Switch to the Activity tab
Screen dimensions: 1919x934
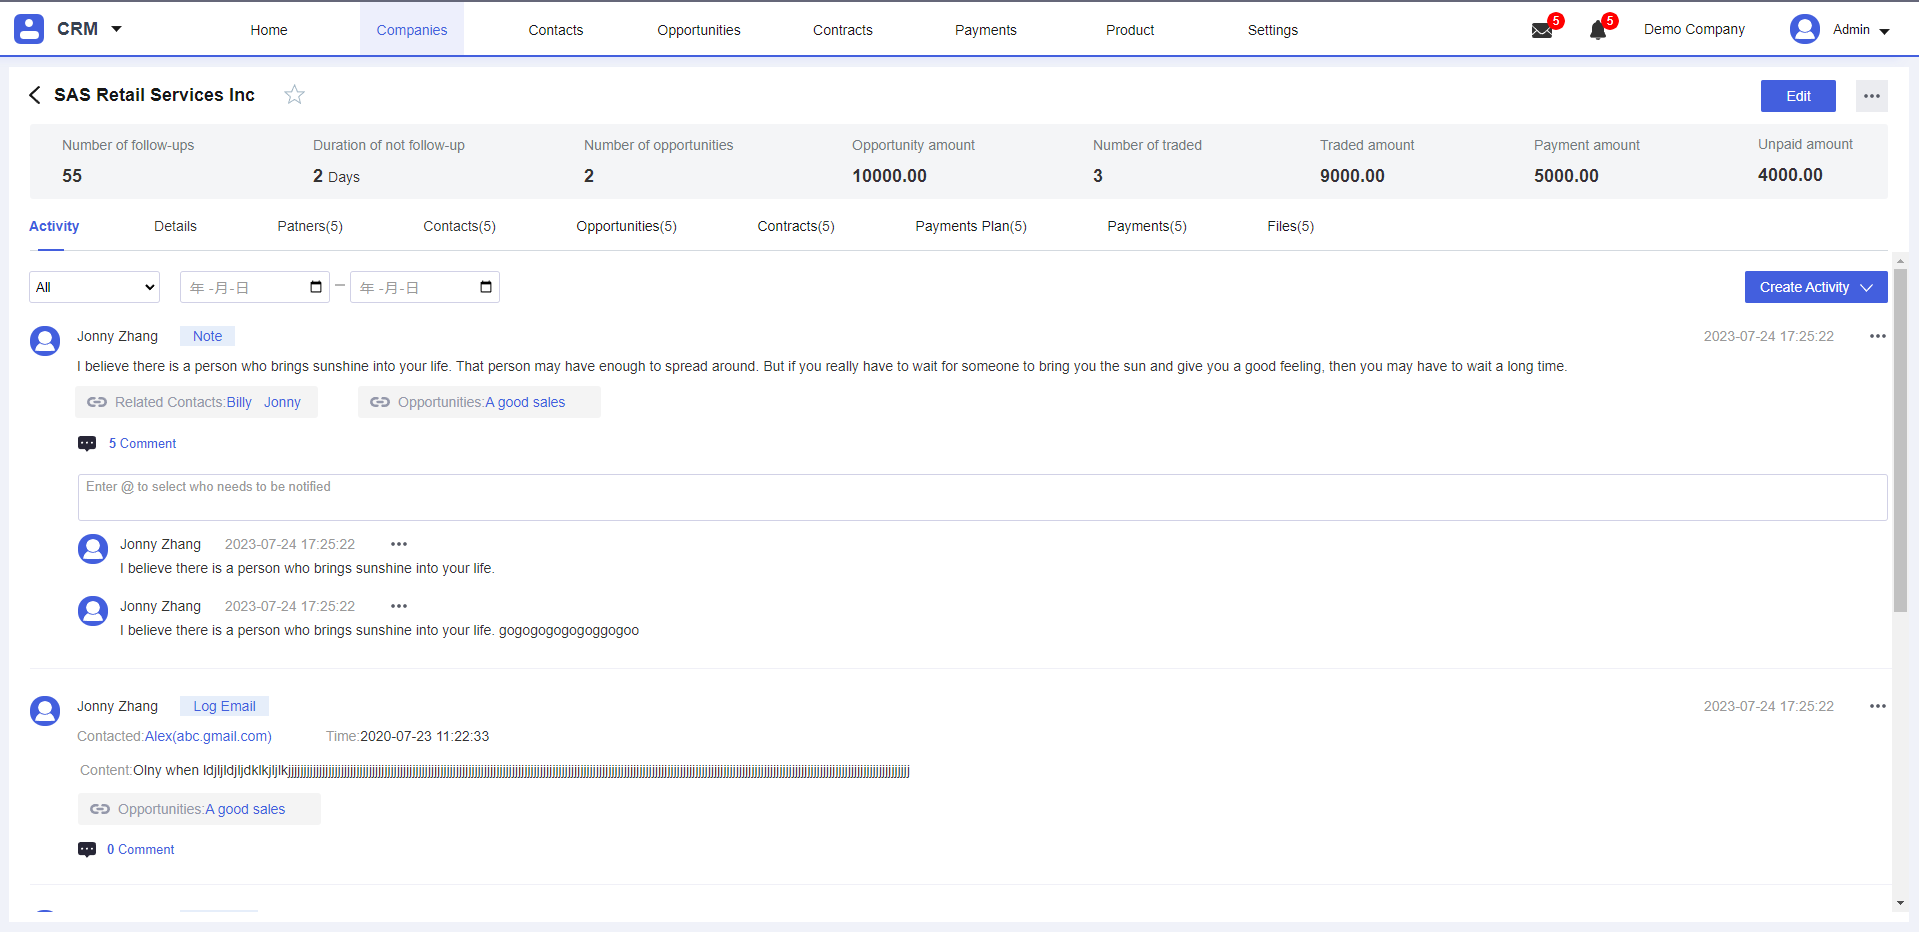click(54, 226)
